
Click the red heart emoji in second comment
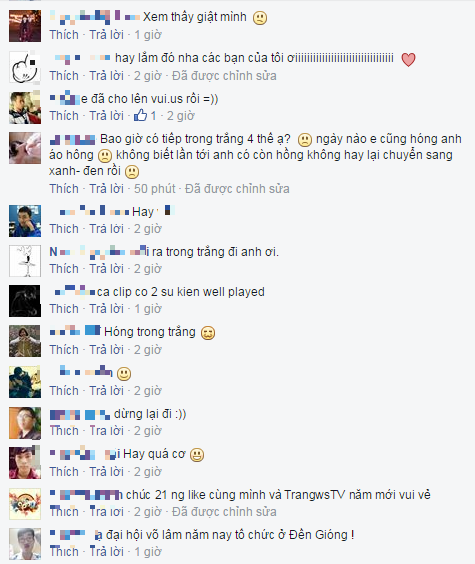[408, 59]
